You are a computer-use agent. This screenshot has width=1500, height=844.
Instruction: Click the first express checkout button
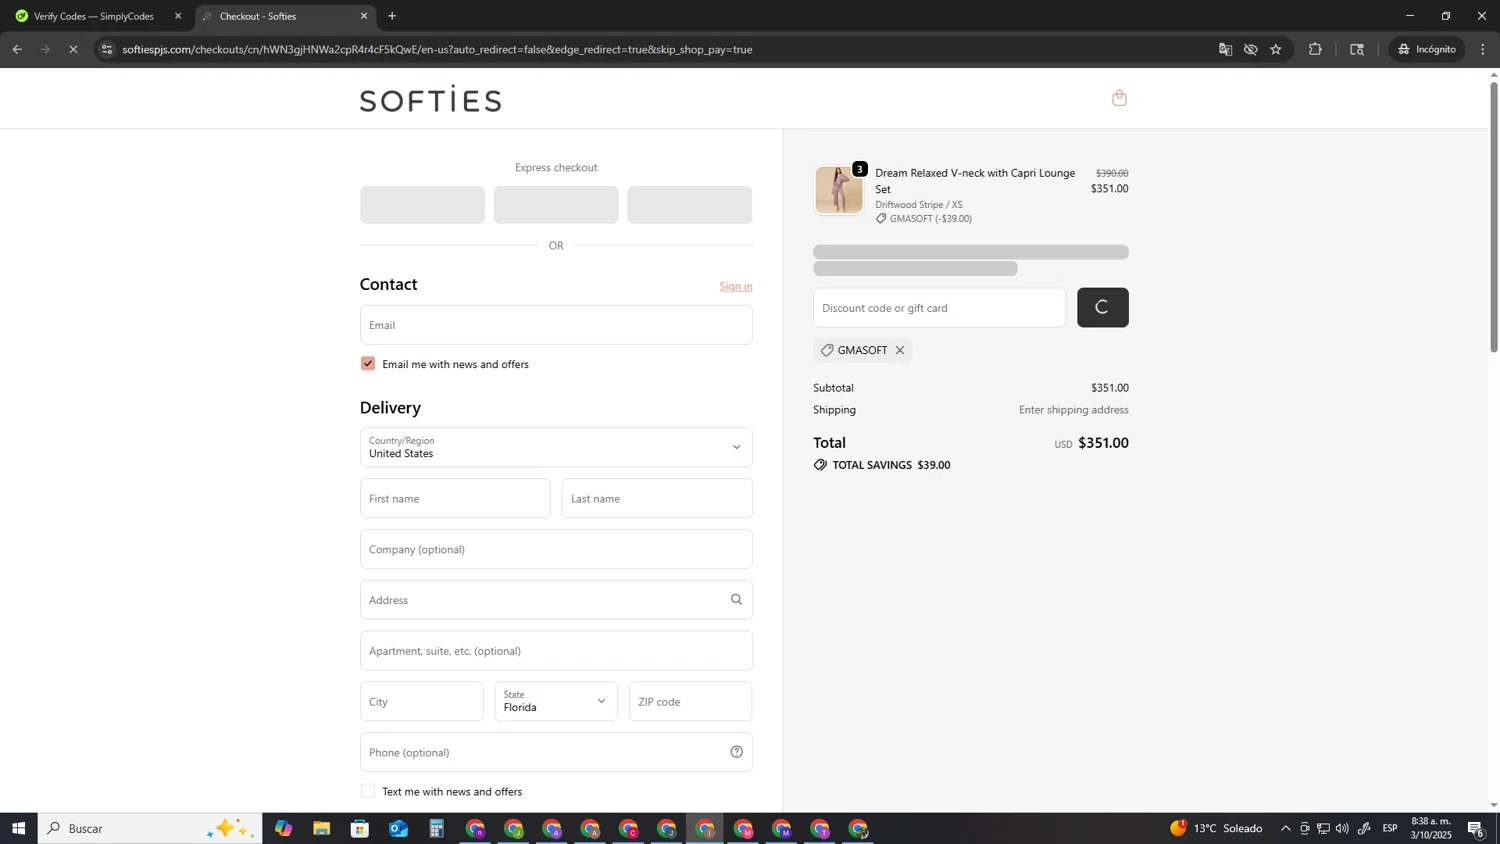(x=422, y=205)
